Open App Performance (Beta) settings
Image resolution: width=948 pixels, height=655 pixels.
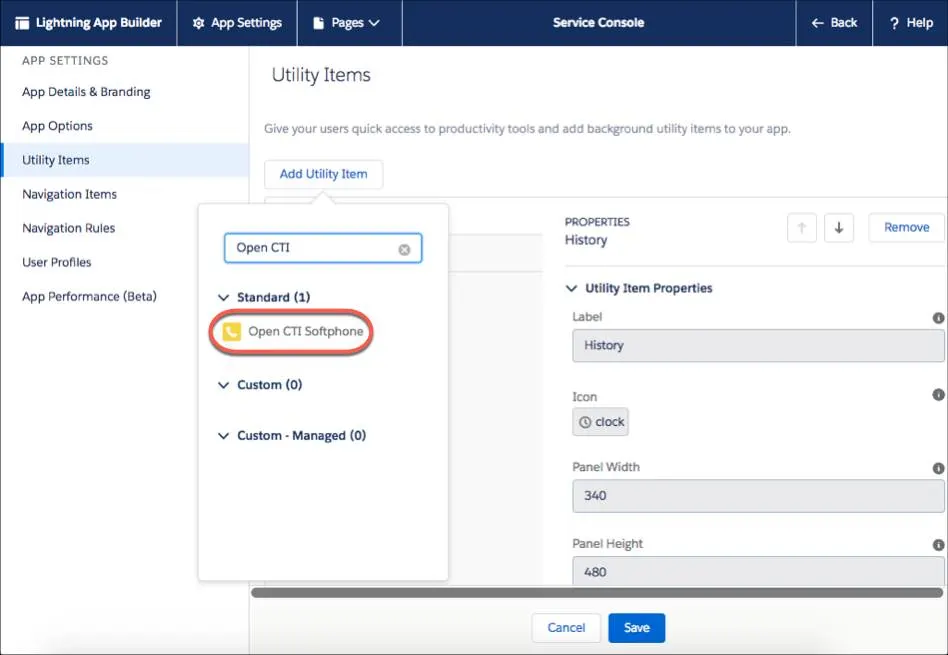[89, 296]
